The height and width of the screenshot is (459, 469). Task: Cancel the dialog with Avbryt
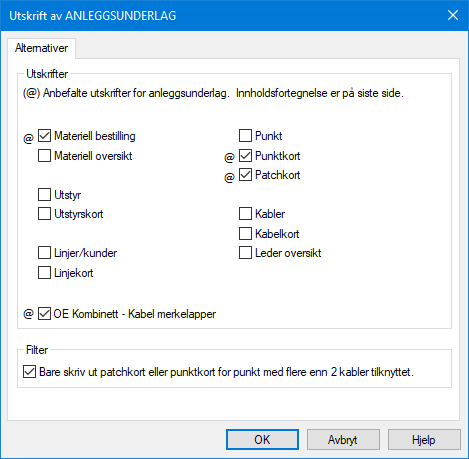click(343, 440)
